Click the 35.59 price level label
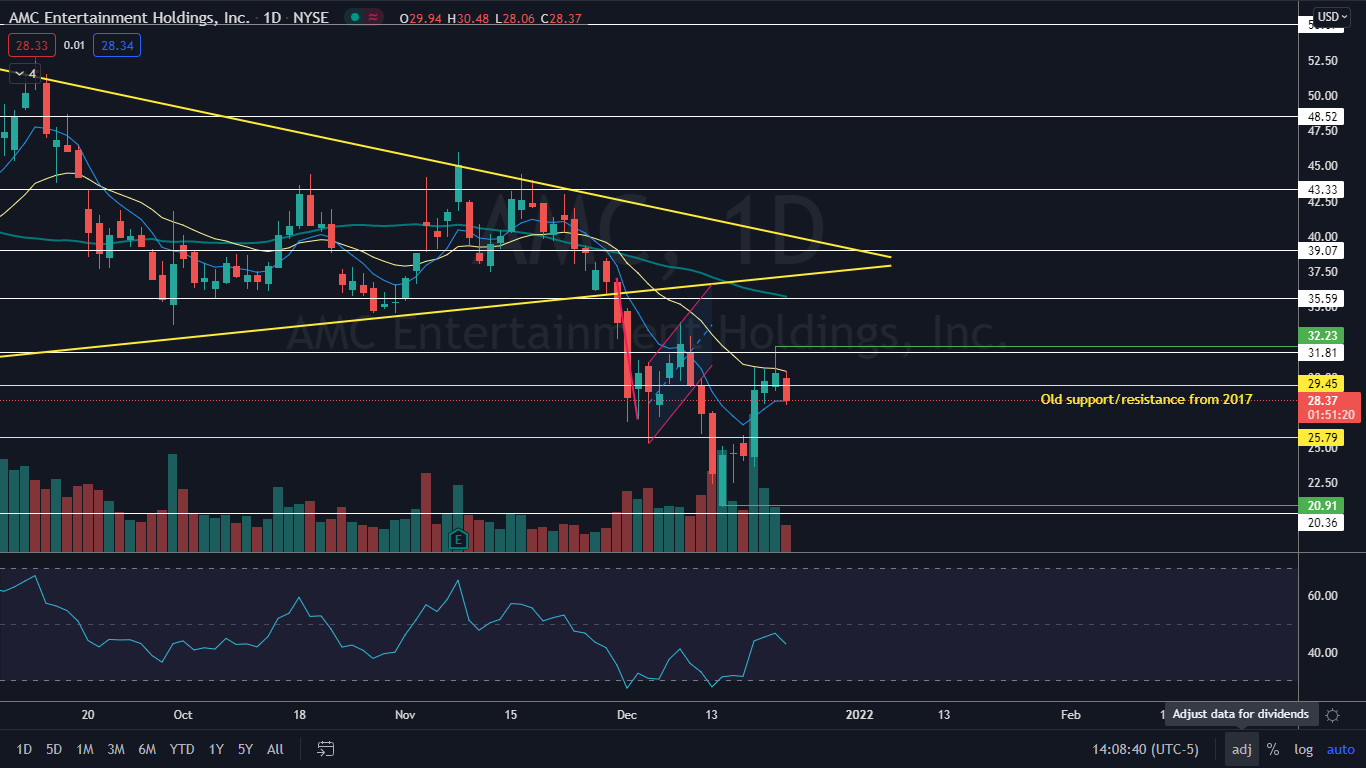 click(1322, 298)
